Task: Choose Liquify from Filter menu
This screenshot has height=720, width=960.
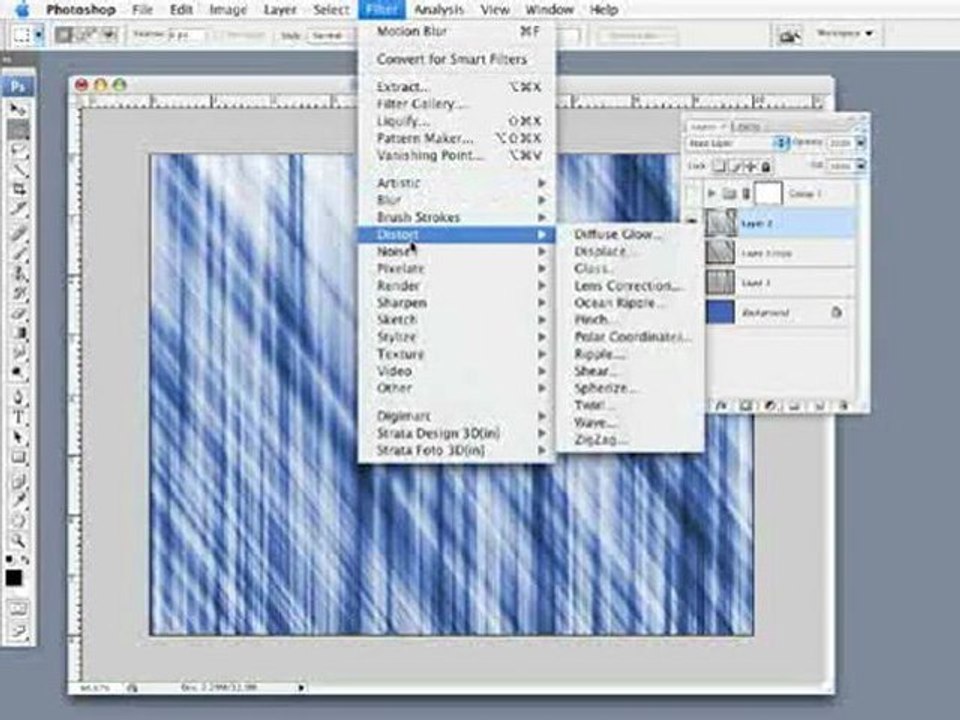Action: (457, 121)
